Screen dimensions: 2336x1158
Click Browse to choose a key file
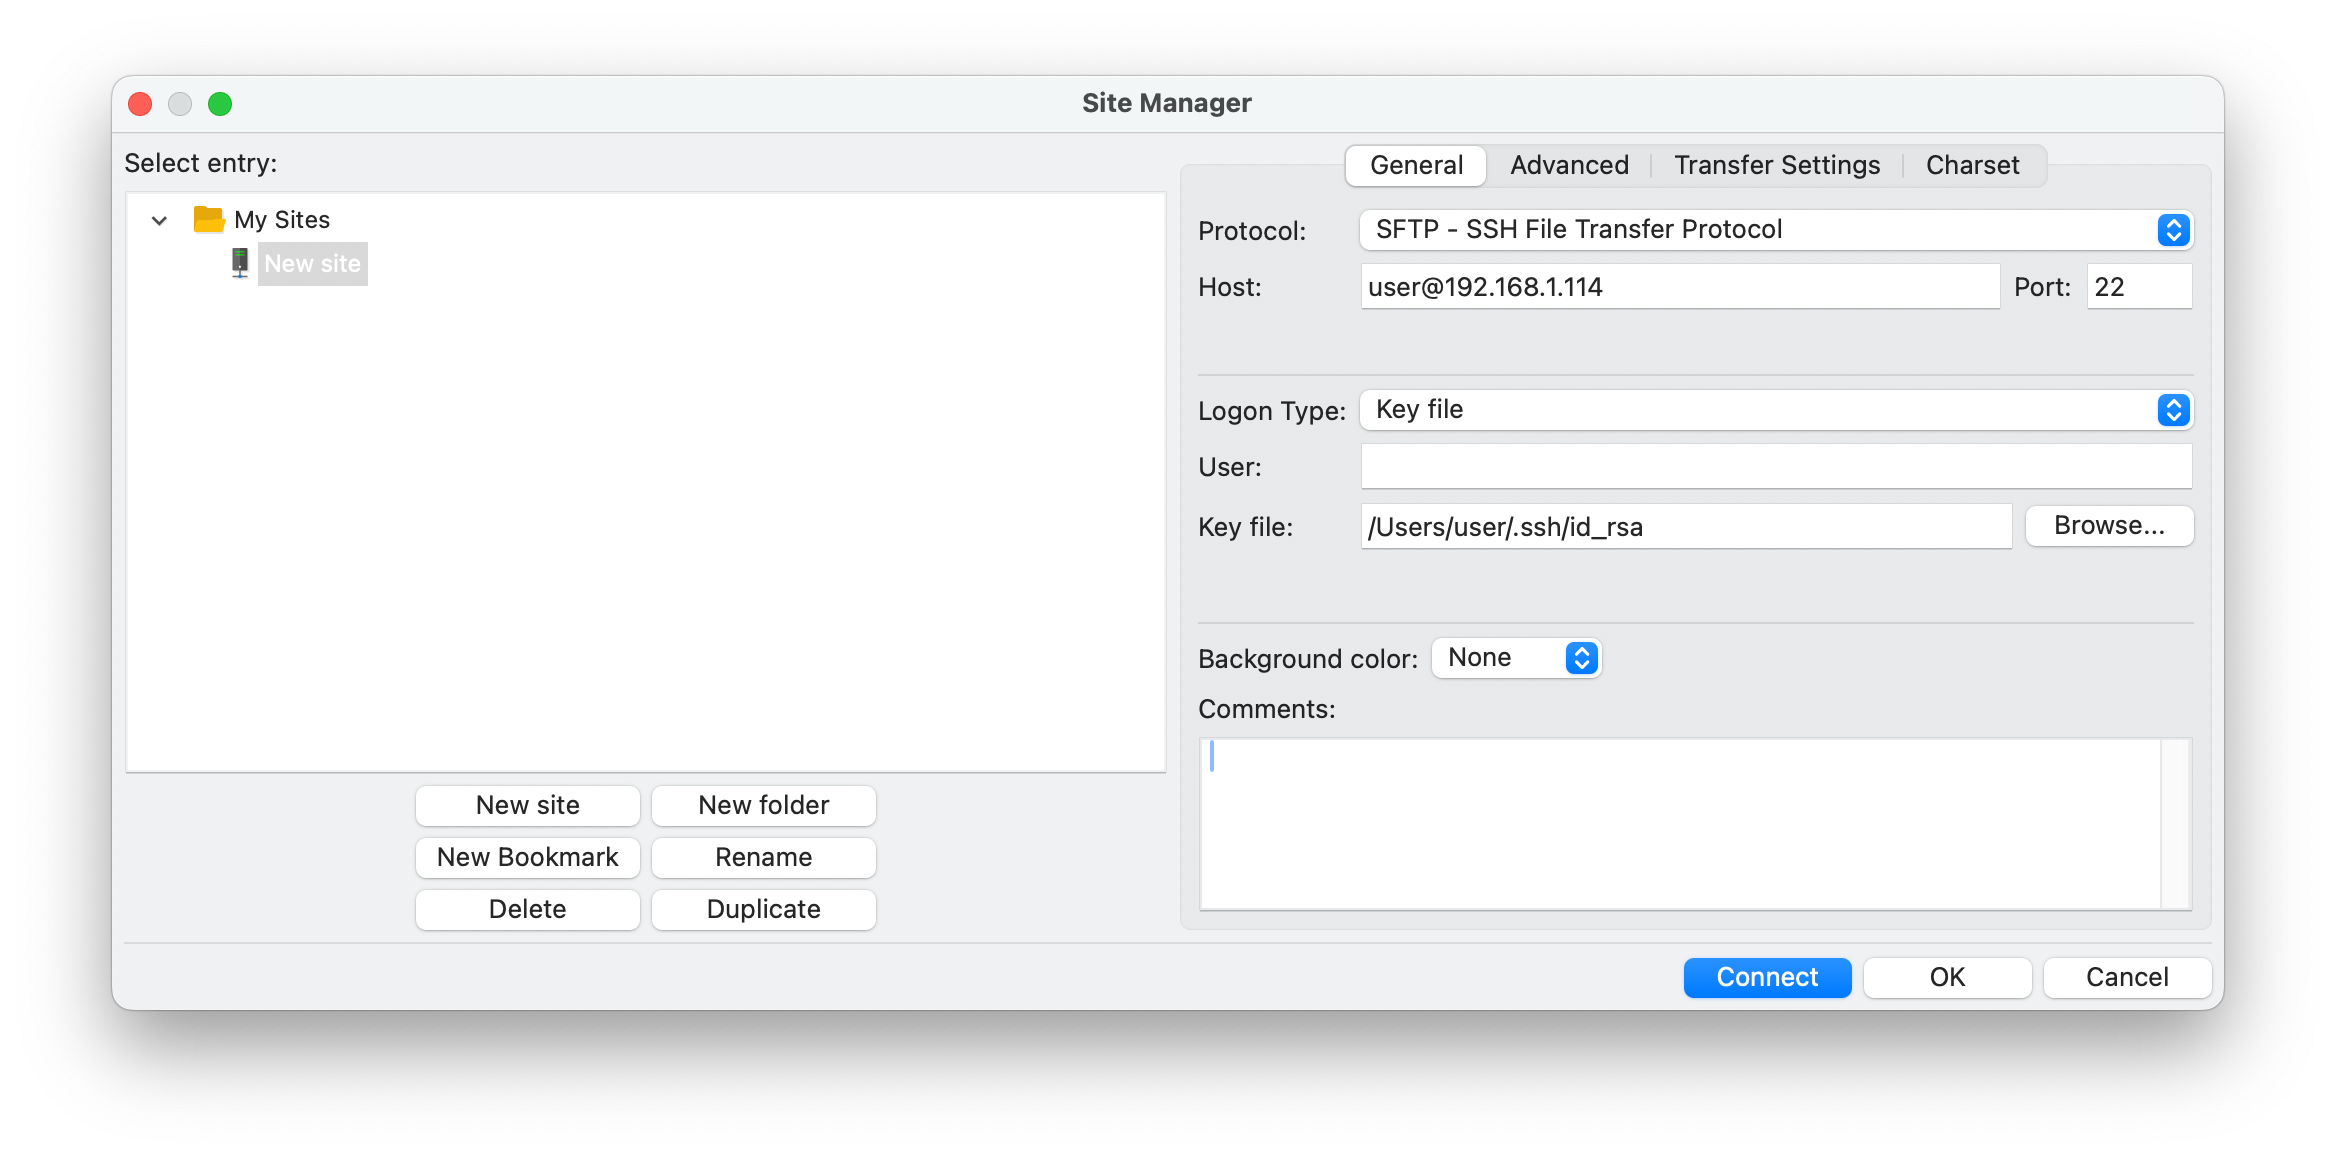[x=2109, y=525]
